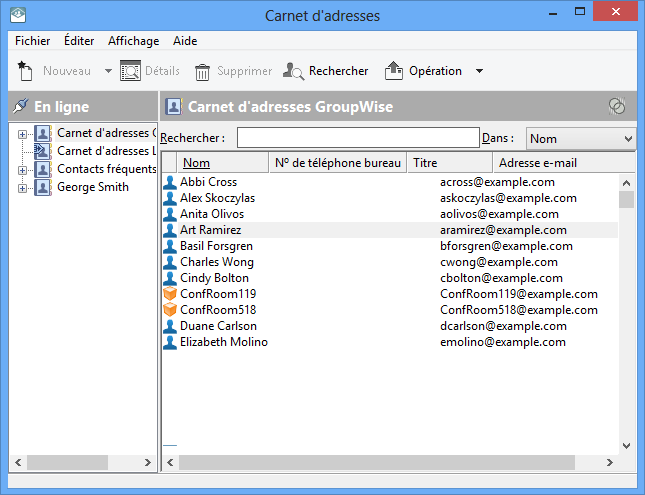Click the Anita Olivos user icon

coord(170,214)
